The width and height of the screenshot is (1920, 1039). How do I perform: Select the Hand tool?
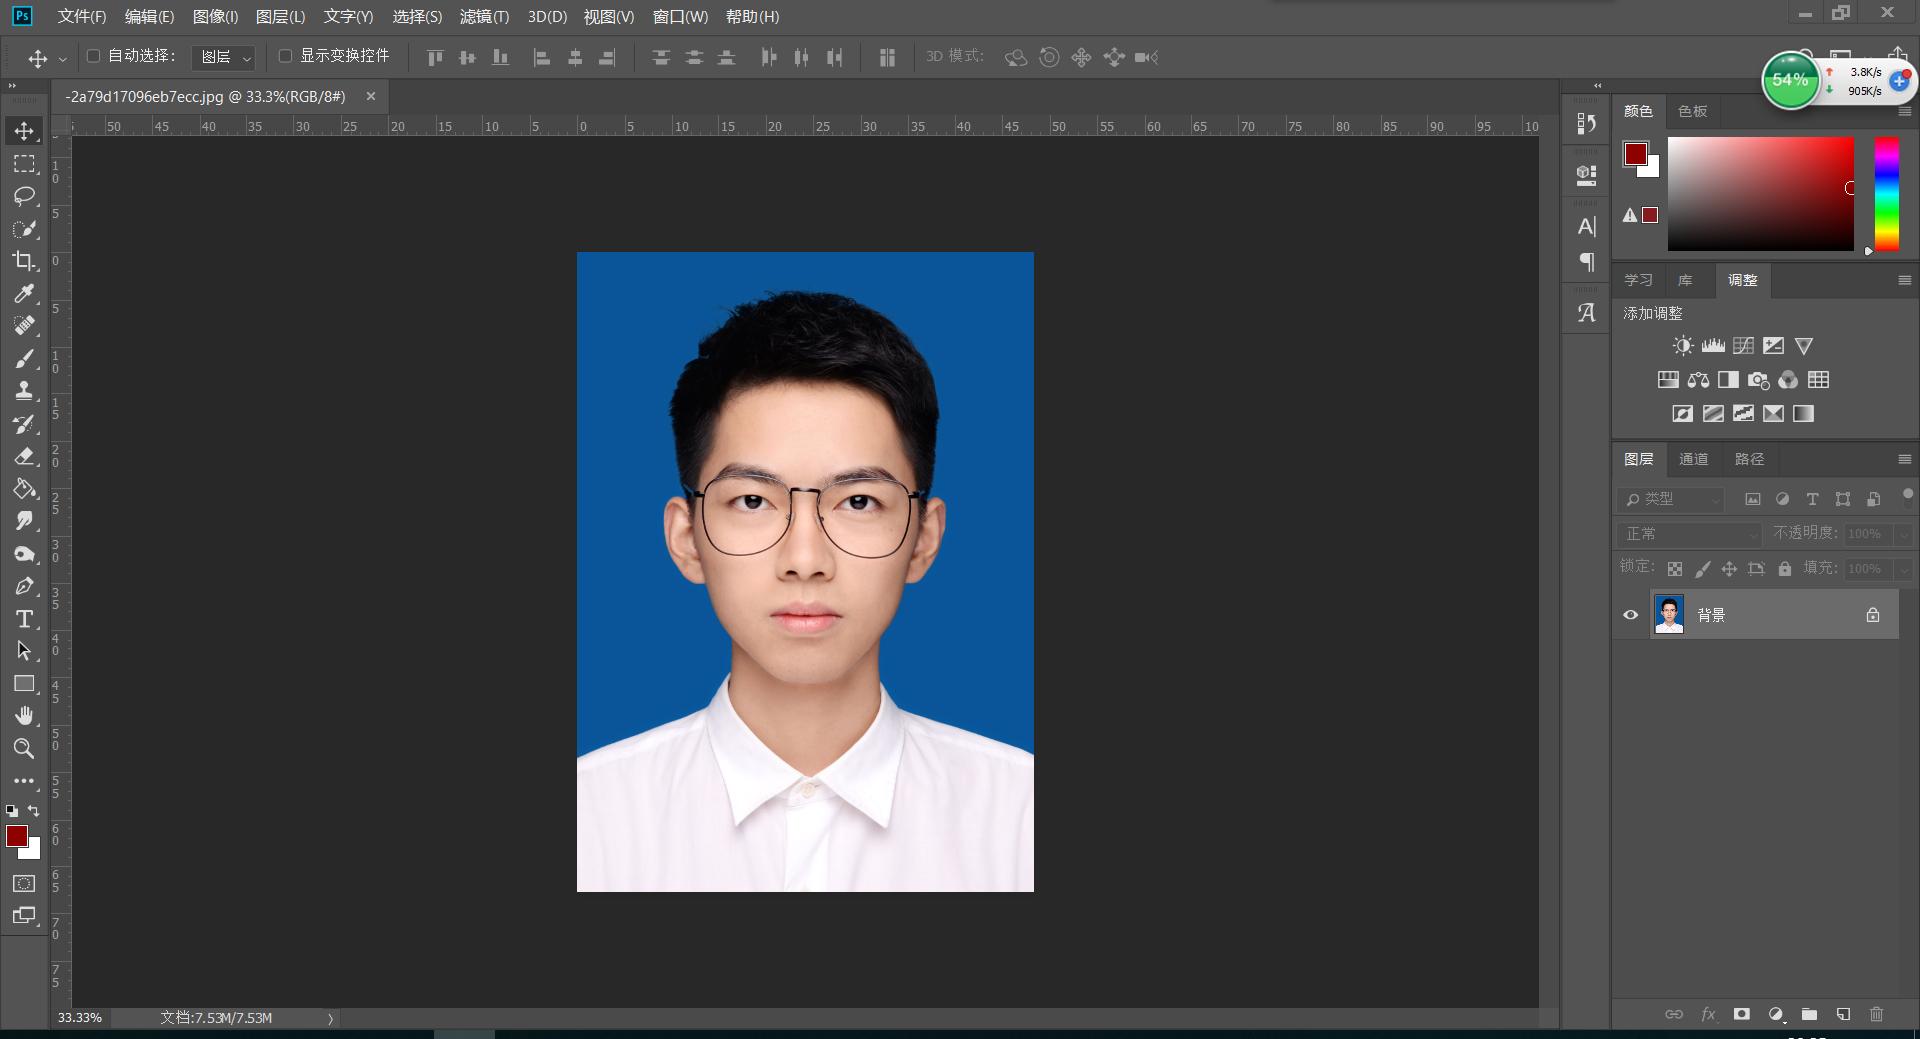point(24,716)
